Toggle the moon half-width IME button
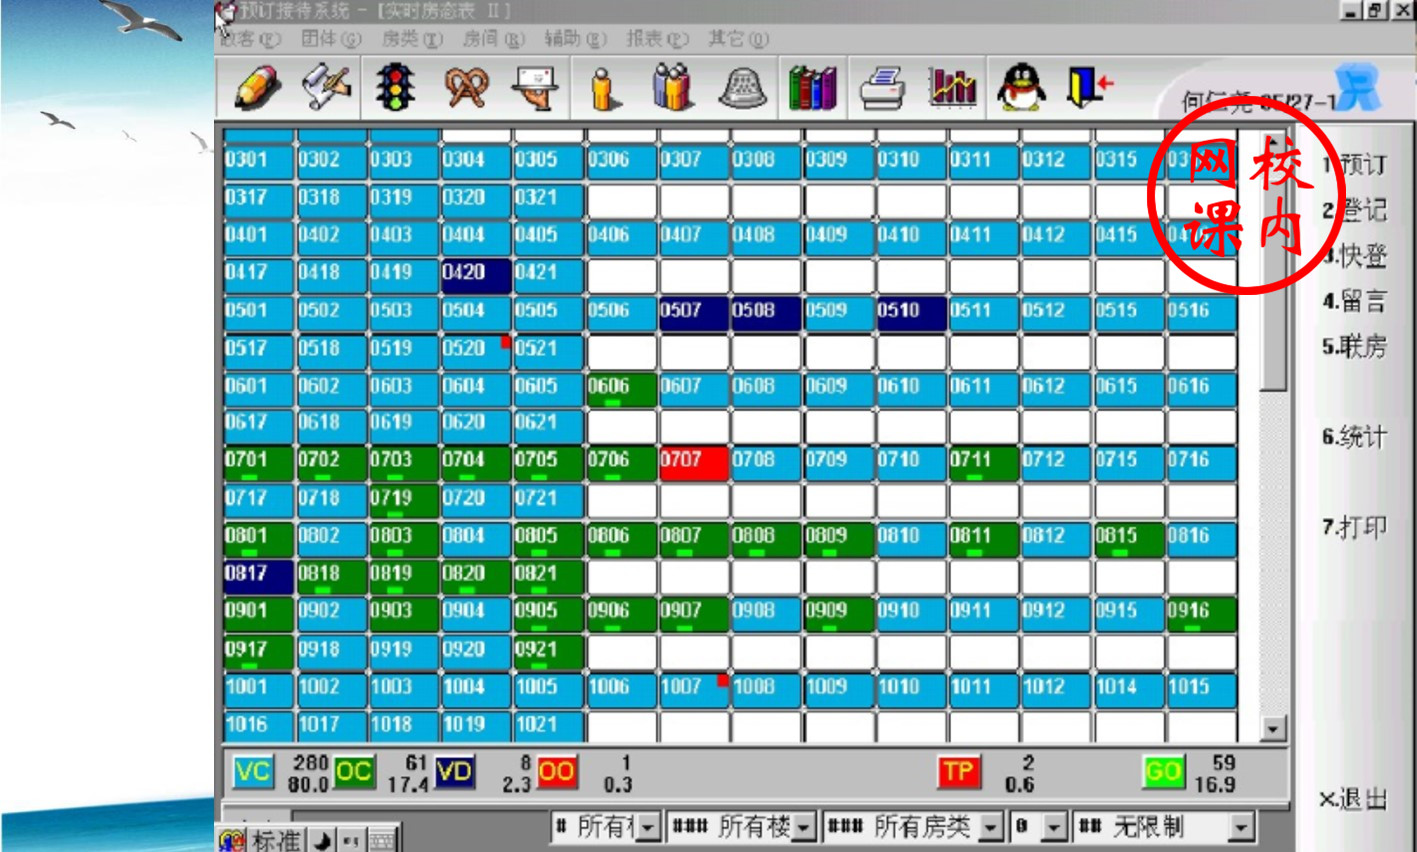Screen dimensions: 1417x852 tap(322, 841)
